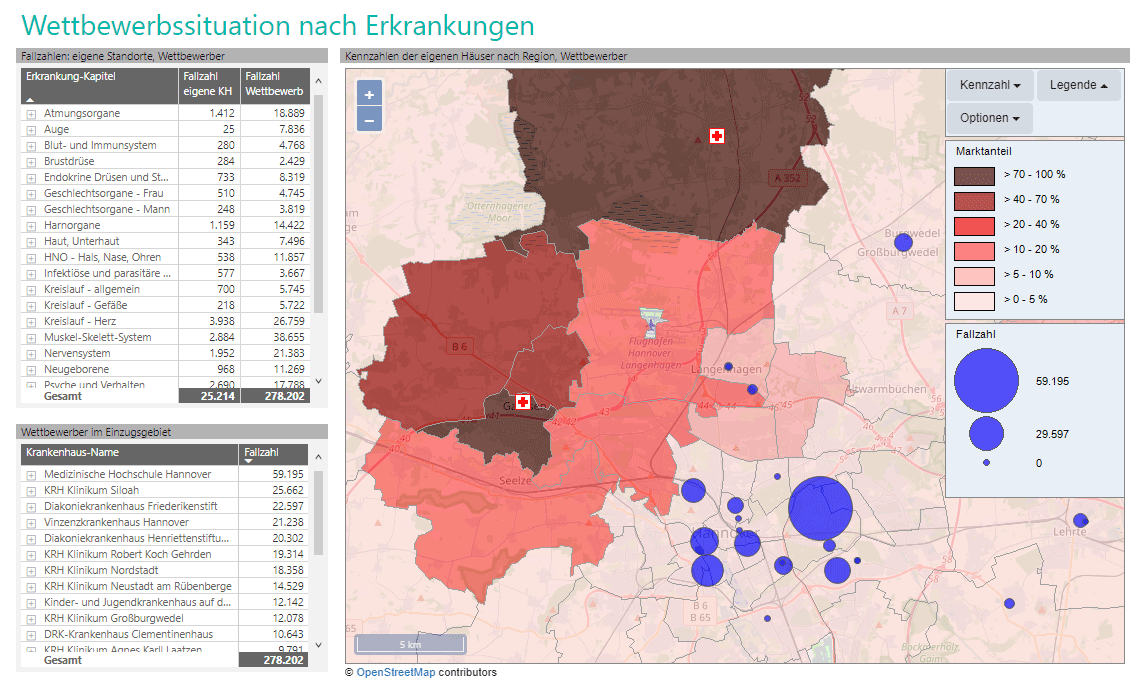
Task: Zoom out the map with minus button
Action: (369, 120)
